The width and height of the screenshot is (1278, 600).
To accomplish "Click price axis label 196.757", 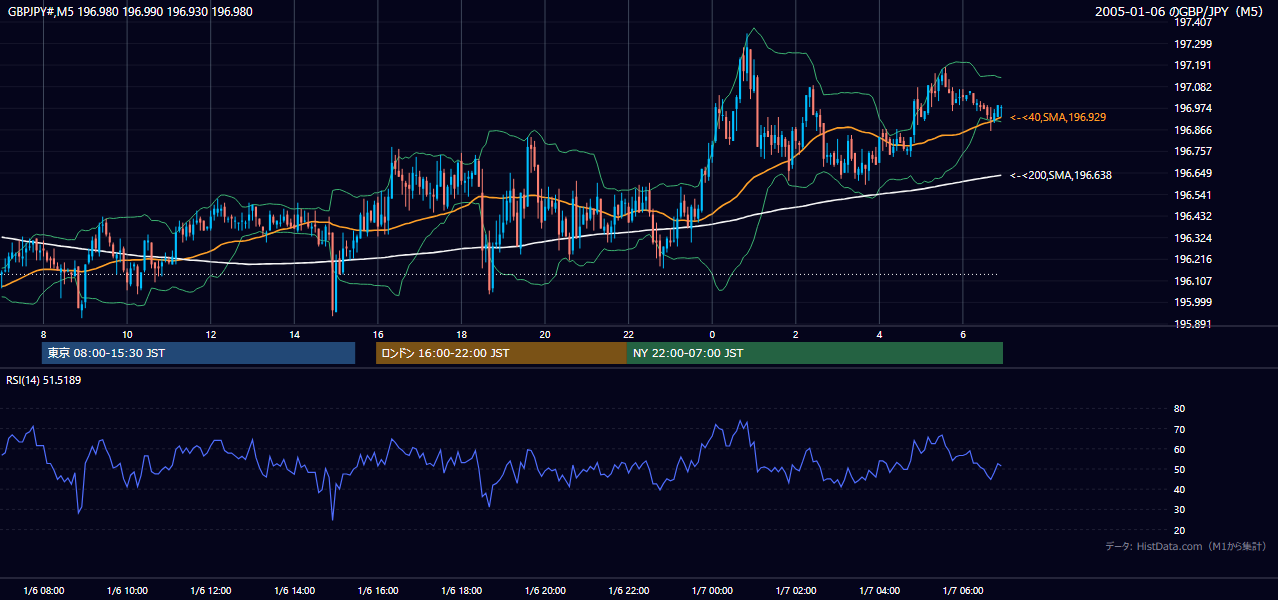I will [x=1194, y=151].
